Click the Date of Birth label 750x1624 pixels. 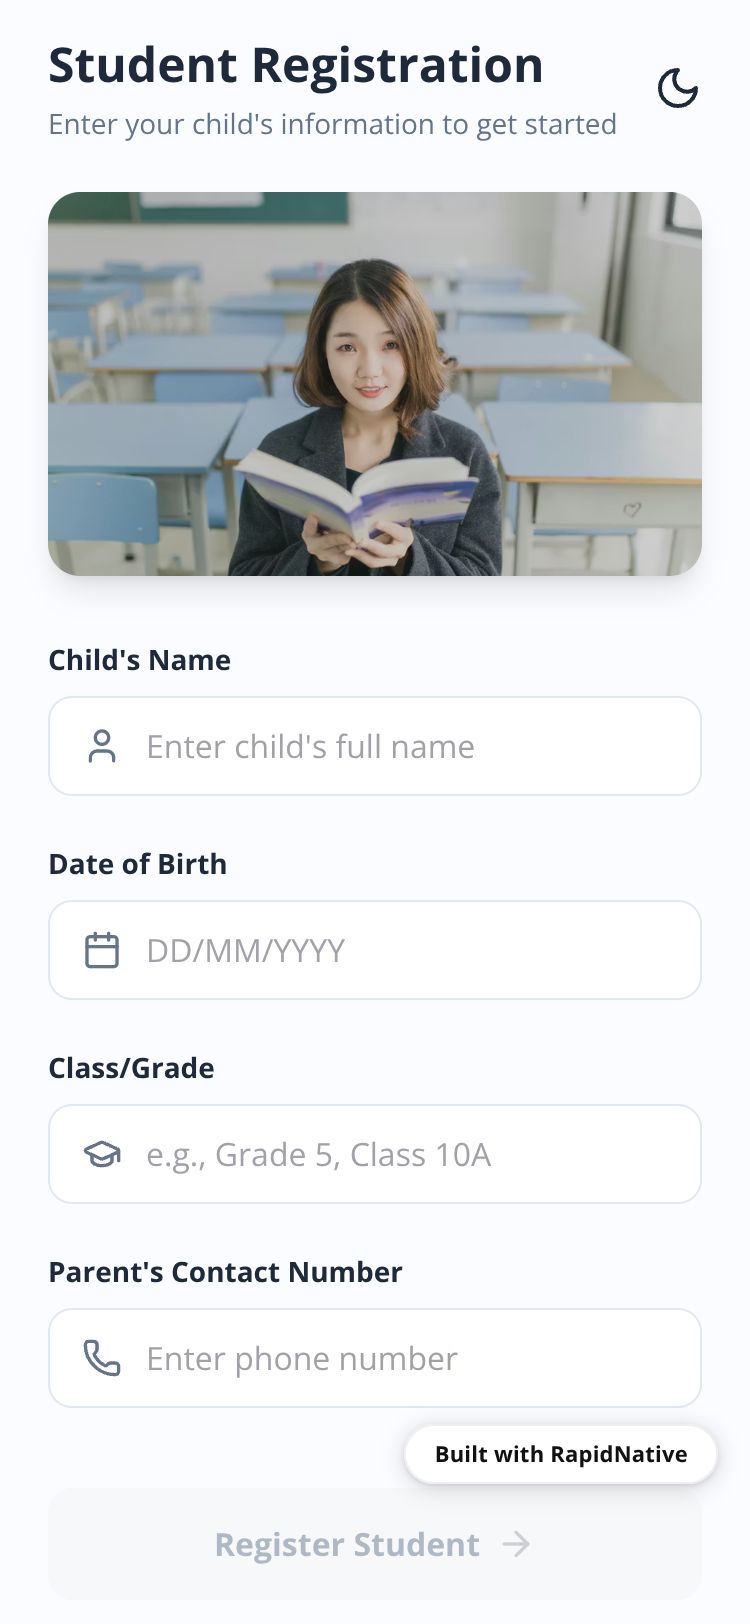(138, 864)
